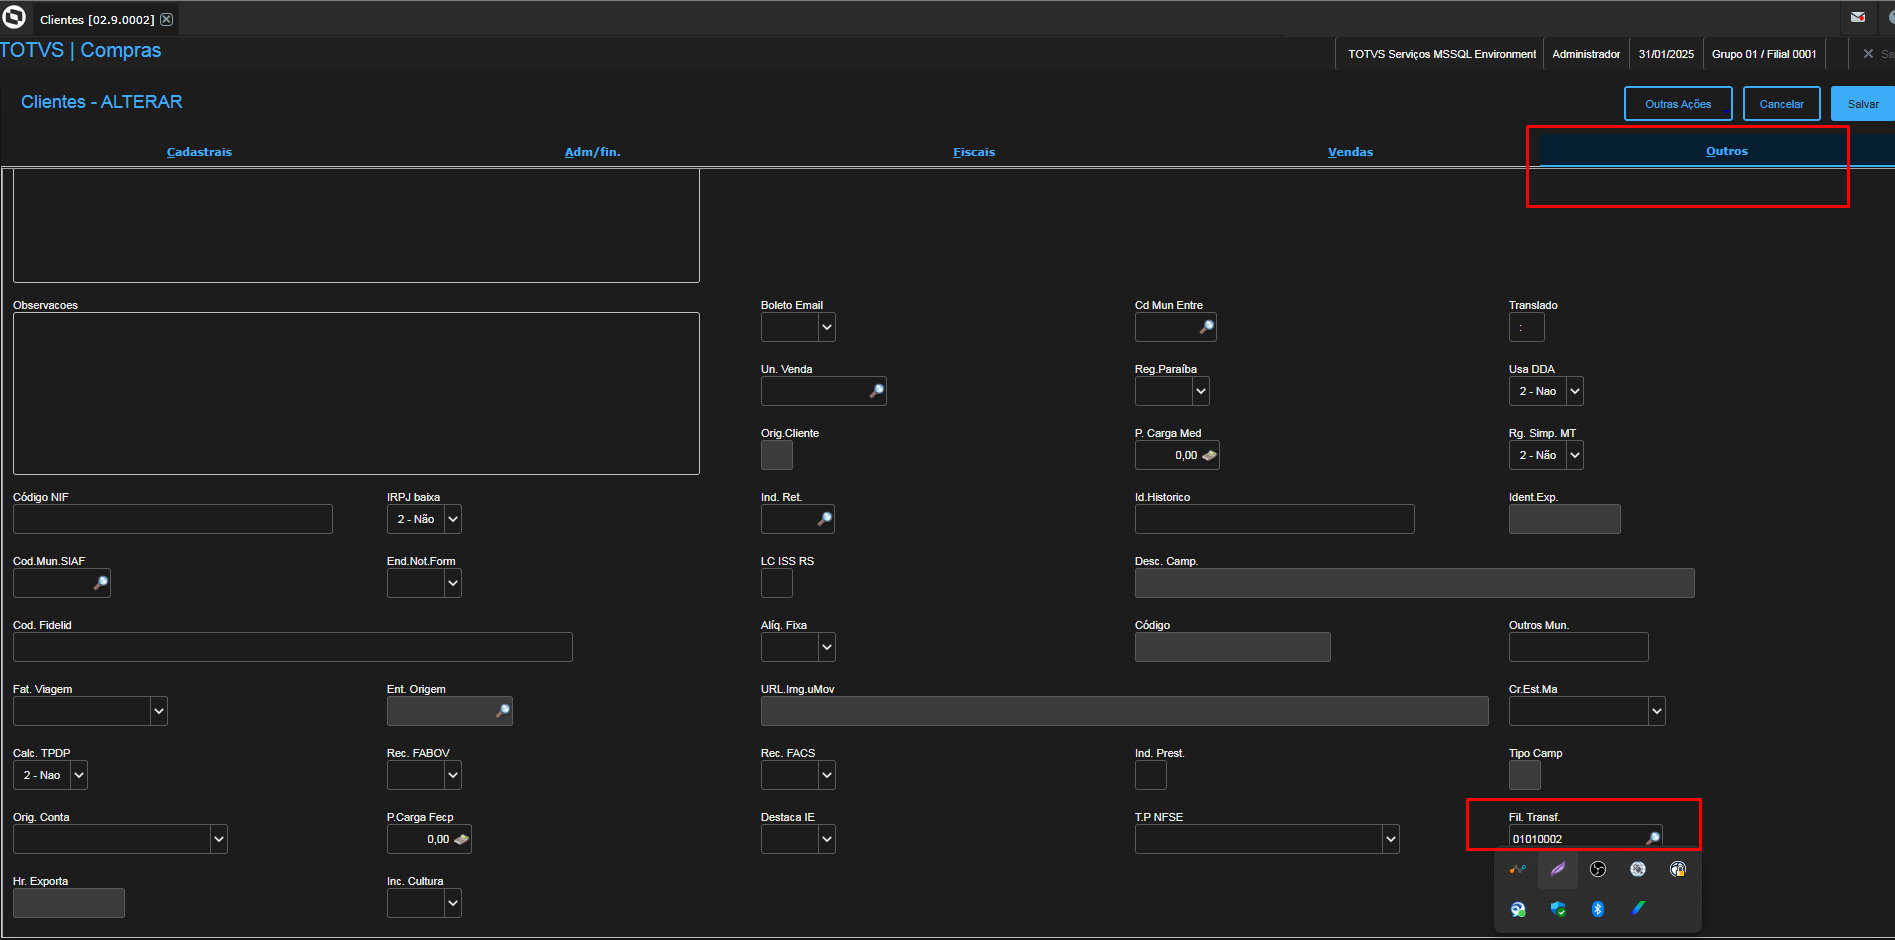This screenshot has height=940, width=1895.
Task: Switch to the Fiscais tab
Action: [x=974, y=152]
